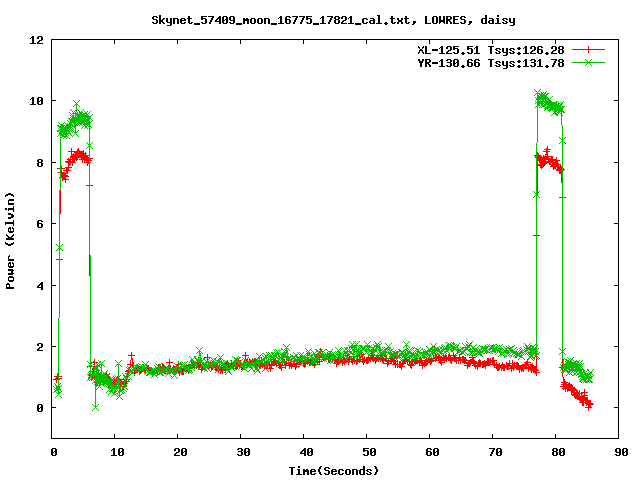Click y-axis tick label 2
The image size is (640, 480).
[x=40, y=347]
